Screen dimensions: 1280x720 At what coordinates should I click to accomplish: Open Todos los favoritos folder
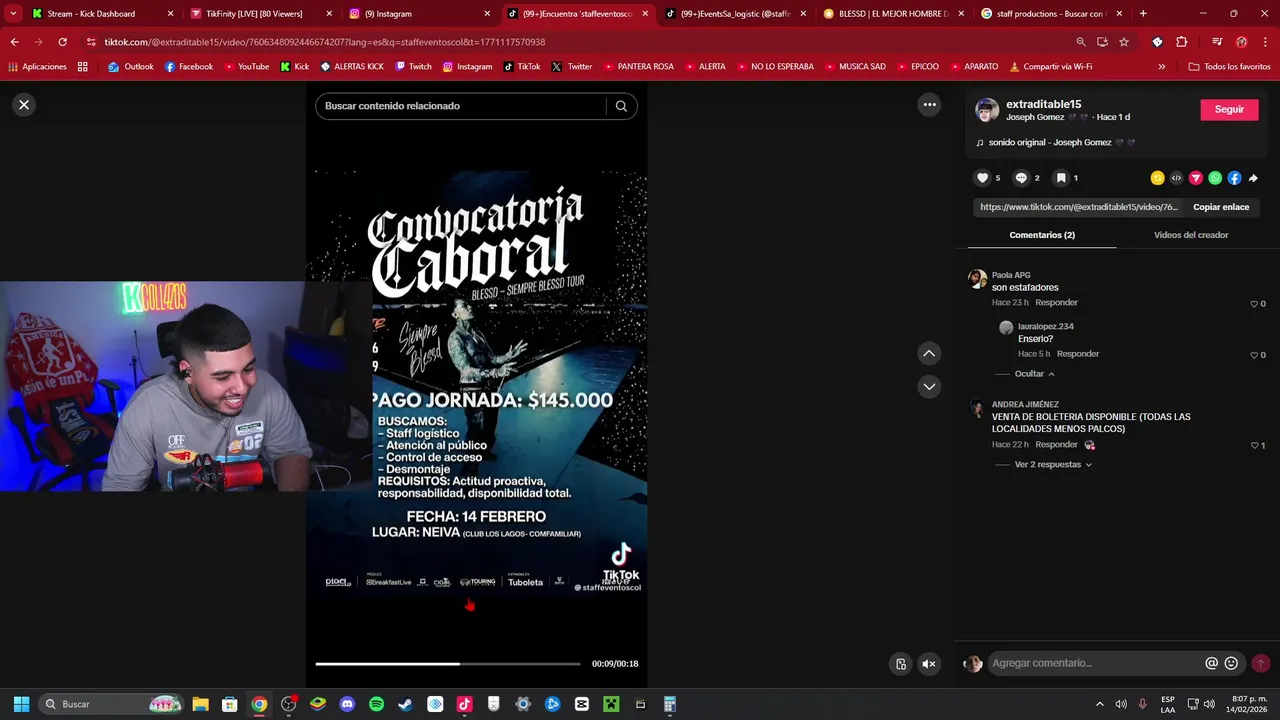1229,67
